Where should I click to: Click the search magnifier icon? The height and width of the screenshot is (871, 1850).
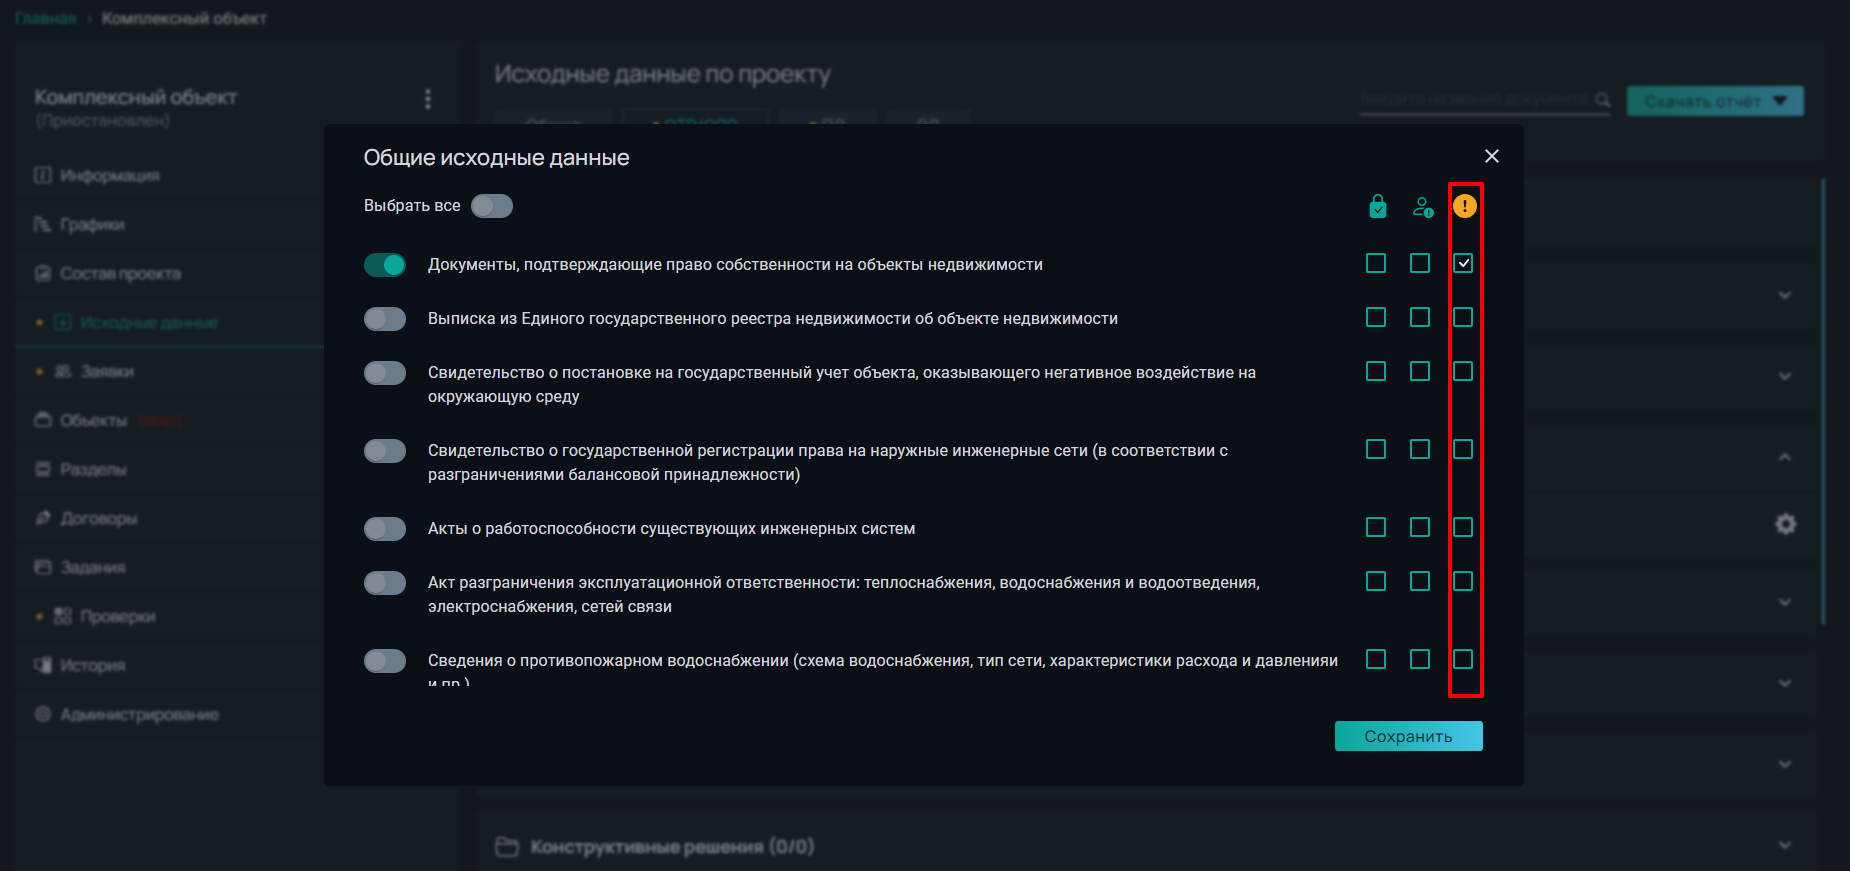pos(1602,100)
